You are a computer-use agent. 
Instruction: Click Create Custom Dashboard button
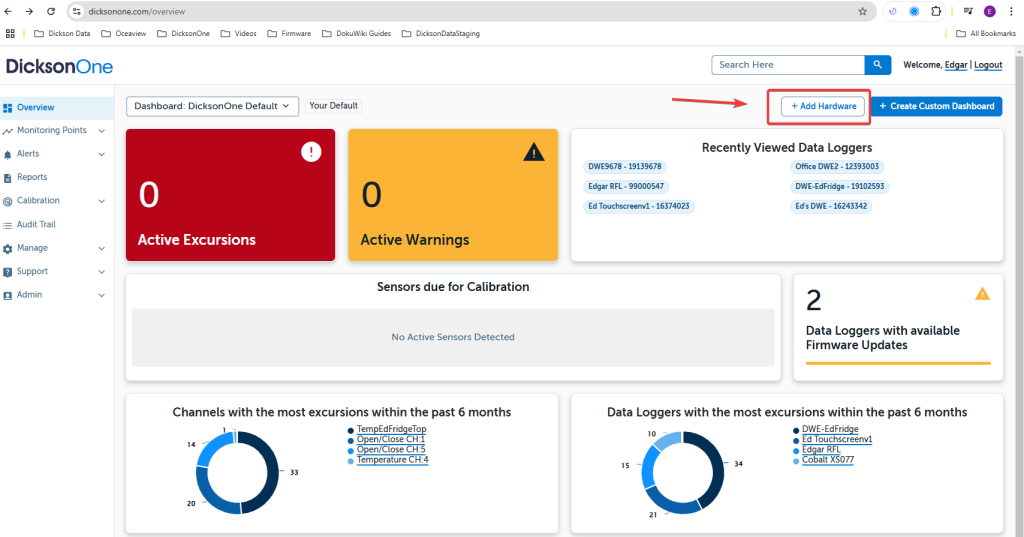point(936,106)
